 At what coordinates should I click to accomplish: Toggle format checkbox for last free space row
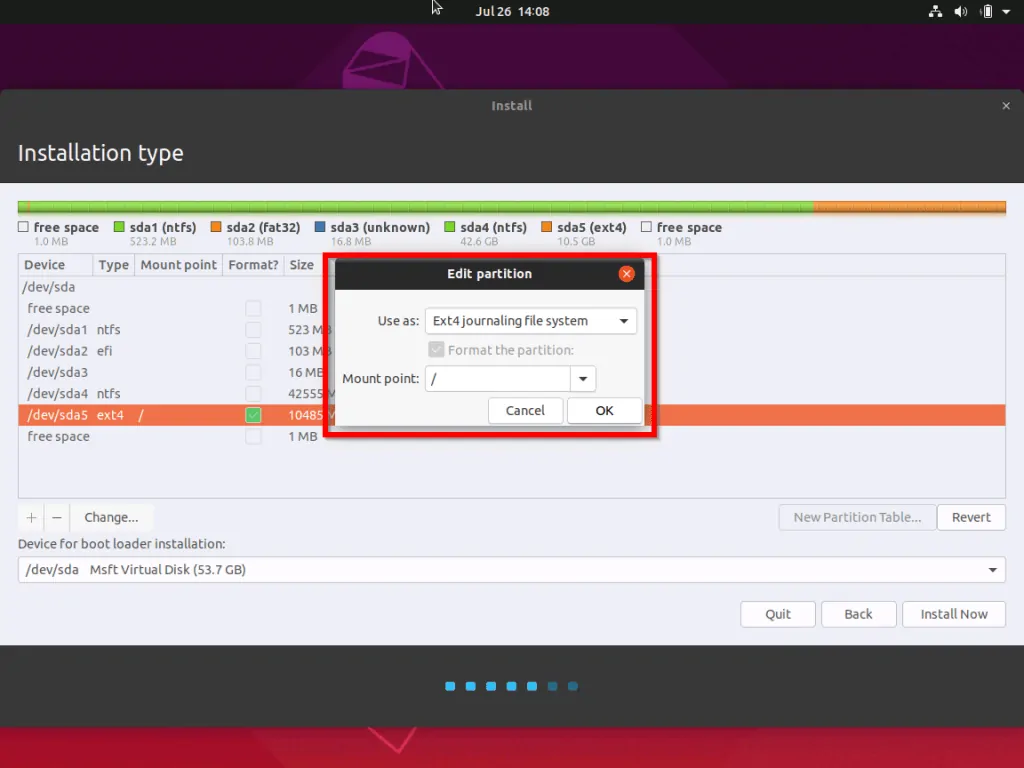tap(253, 436)
